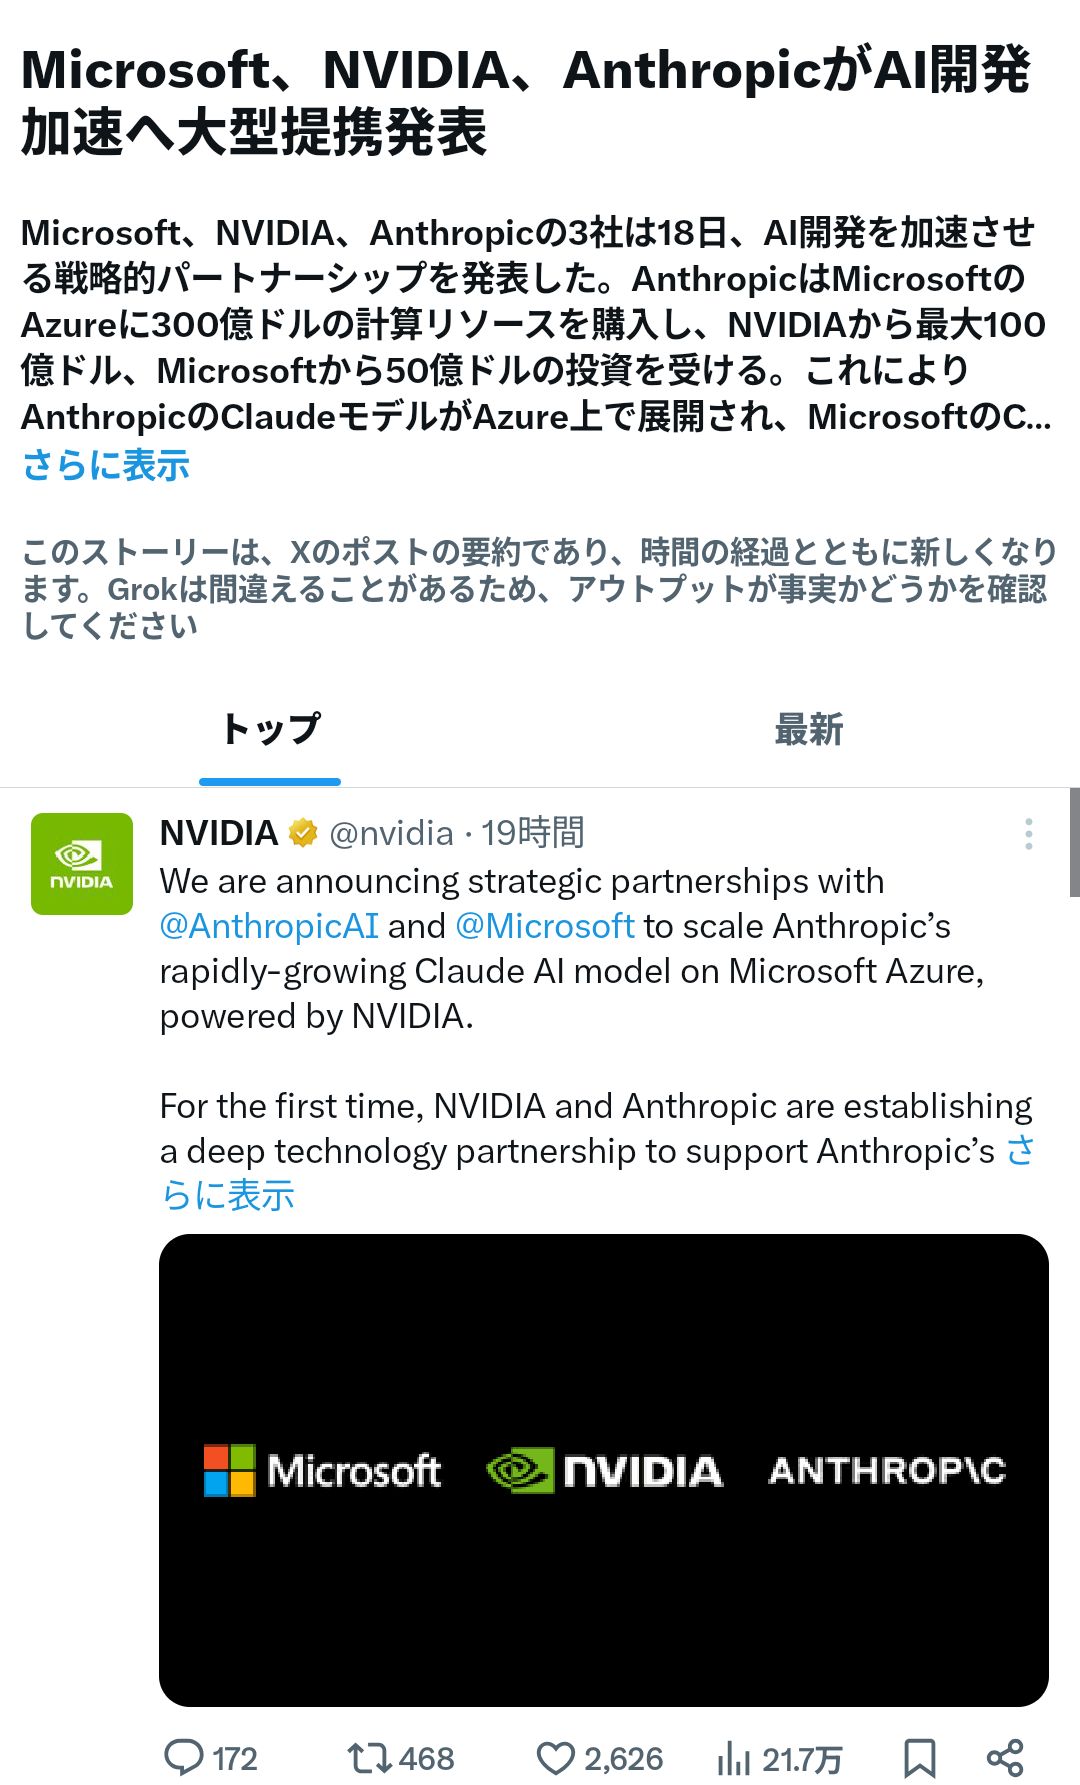The image size is (1080, 1785).
Task: Bookmark the NVIDIA post
Action: coord(919,1758)
